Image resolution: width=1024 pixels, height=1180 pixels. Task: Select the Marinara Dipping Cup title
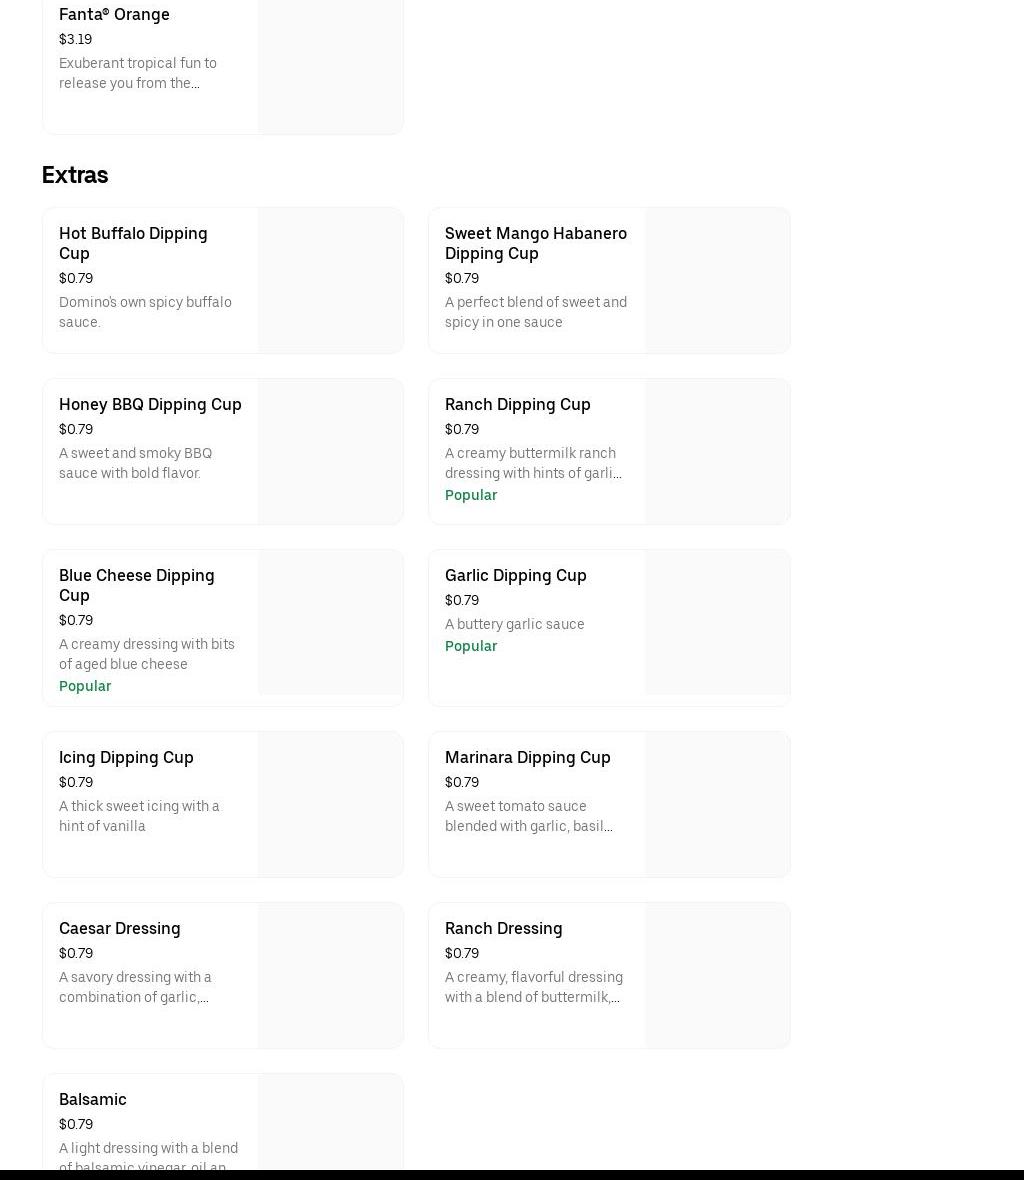click(527, 757)
